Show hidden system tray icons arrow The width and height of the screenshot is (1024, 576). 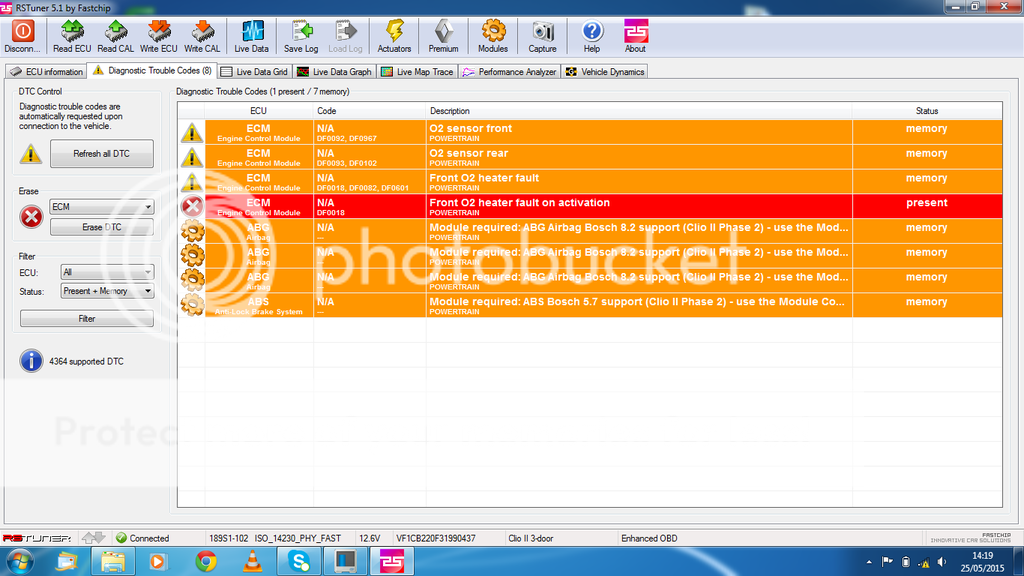pyautogui.click(x=869, y=562)
